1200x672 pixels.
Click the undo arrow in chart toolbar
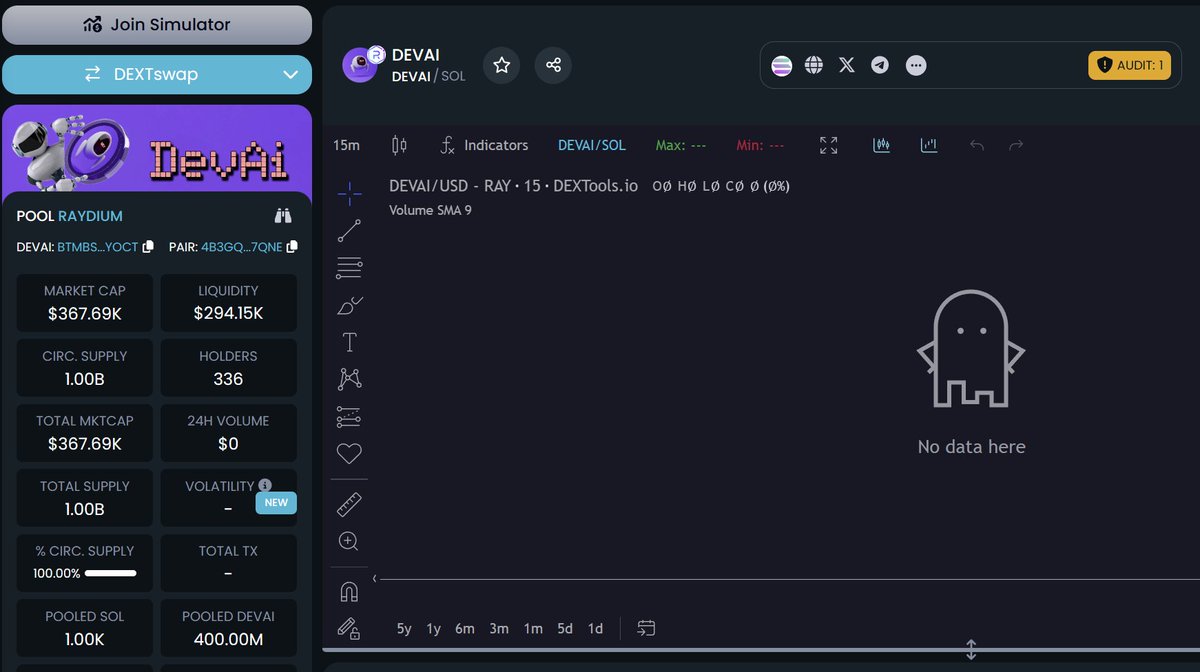tap(977, 146)
